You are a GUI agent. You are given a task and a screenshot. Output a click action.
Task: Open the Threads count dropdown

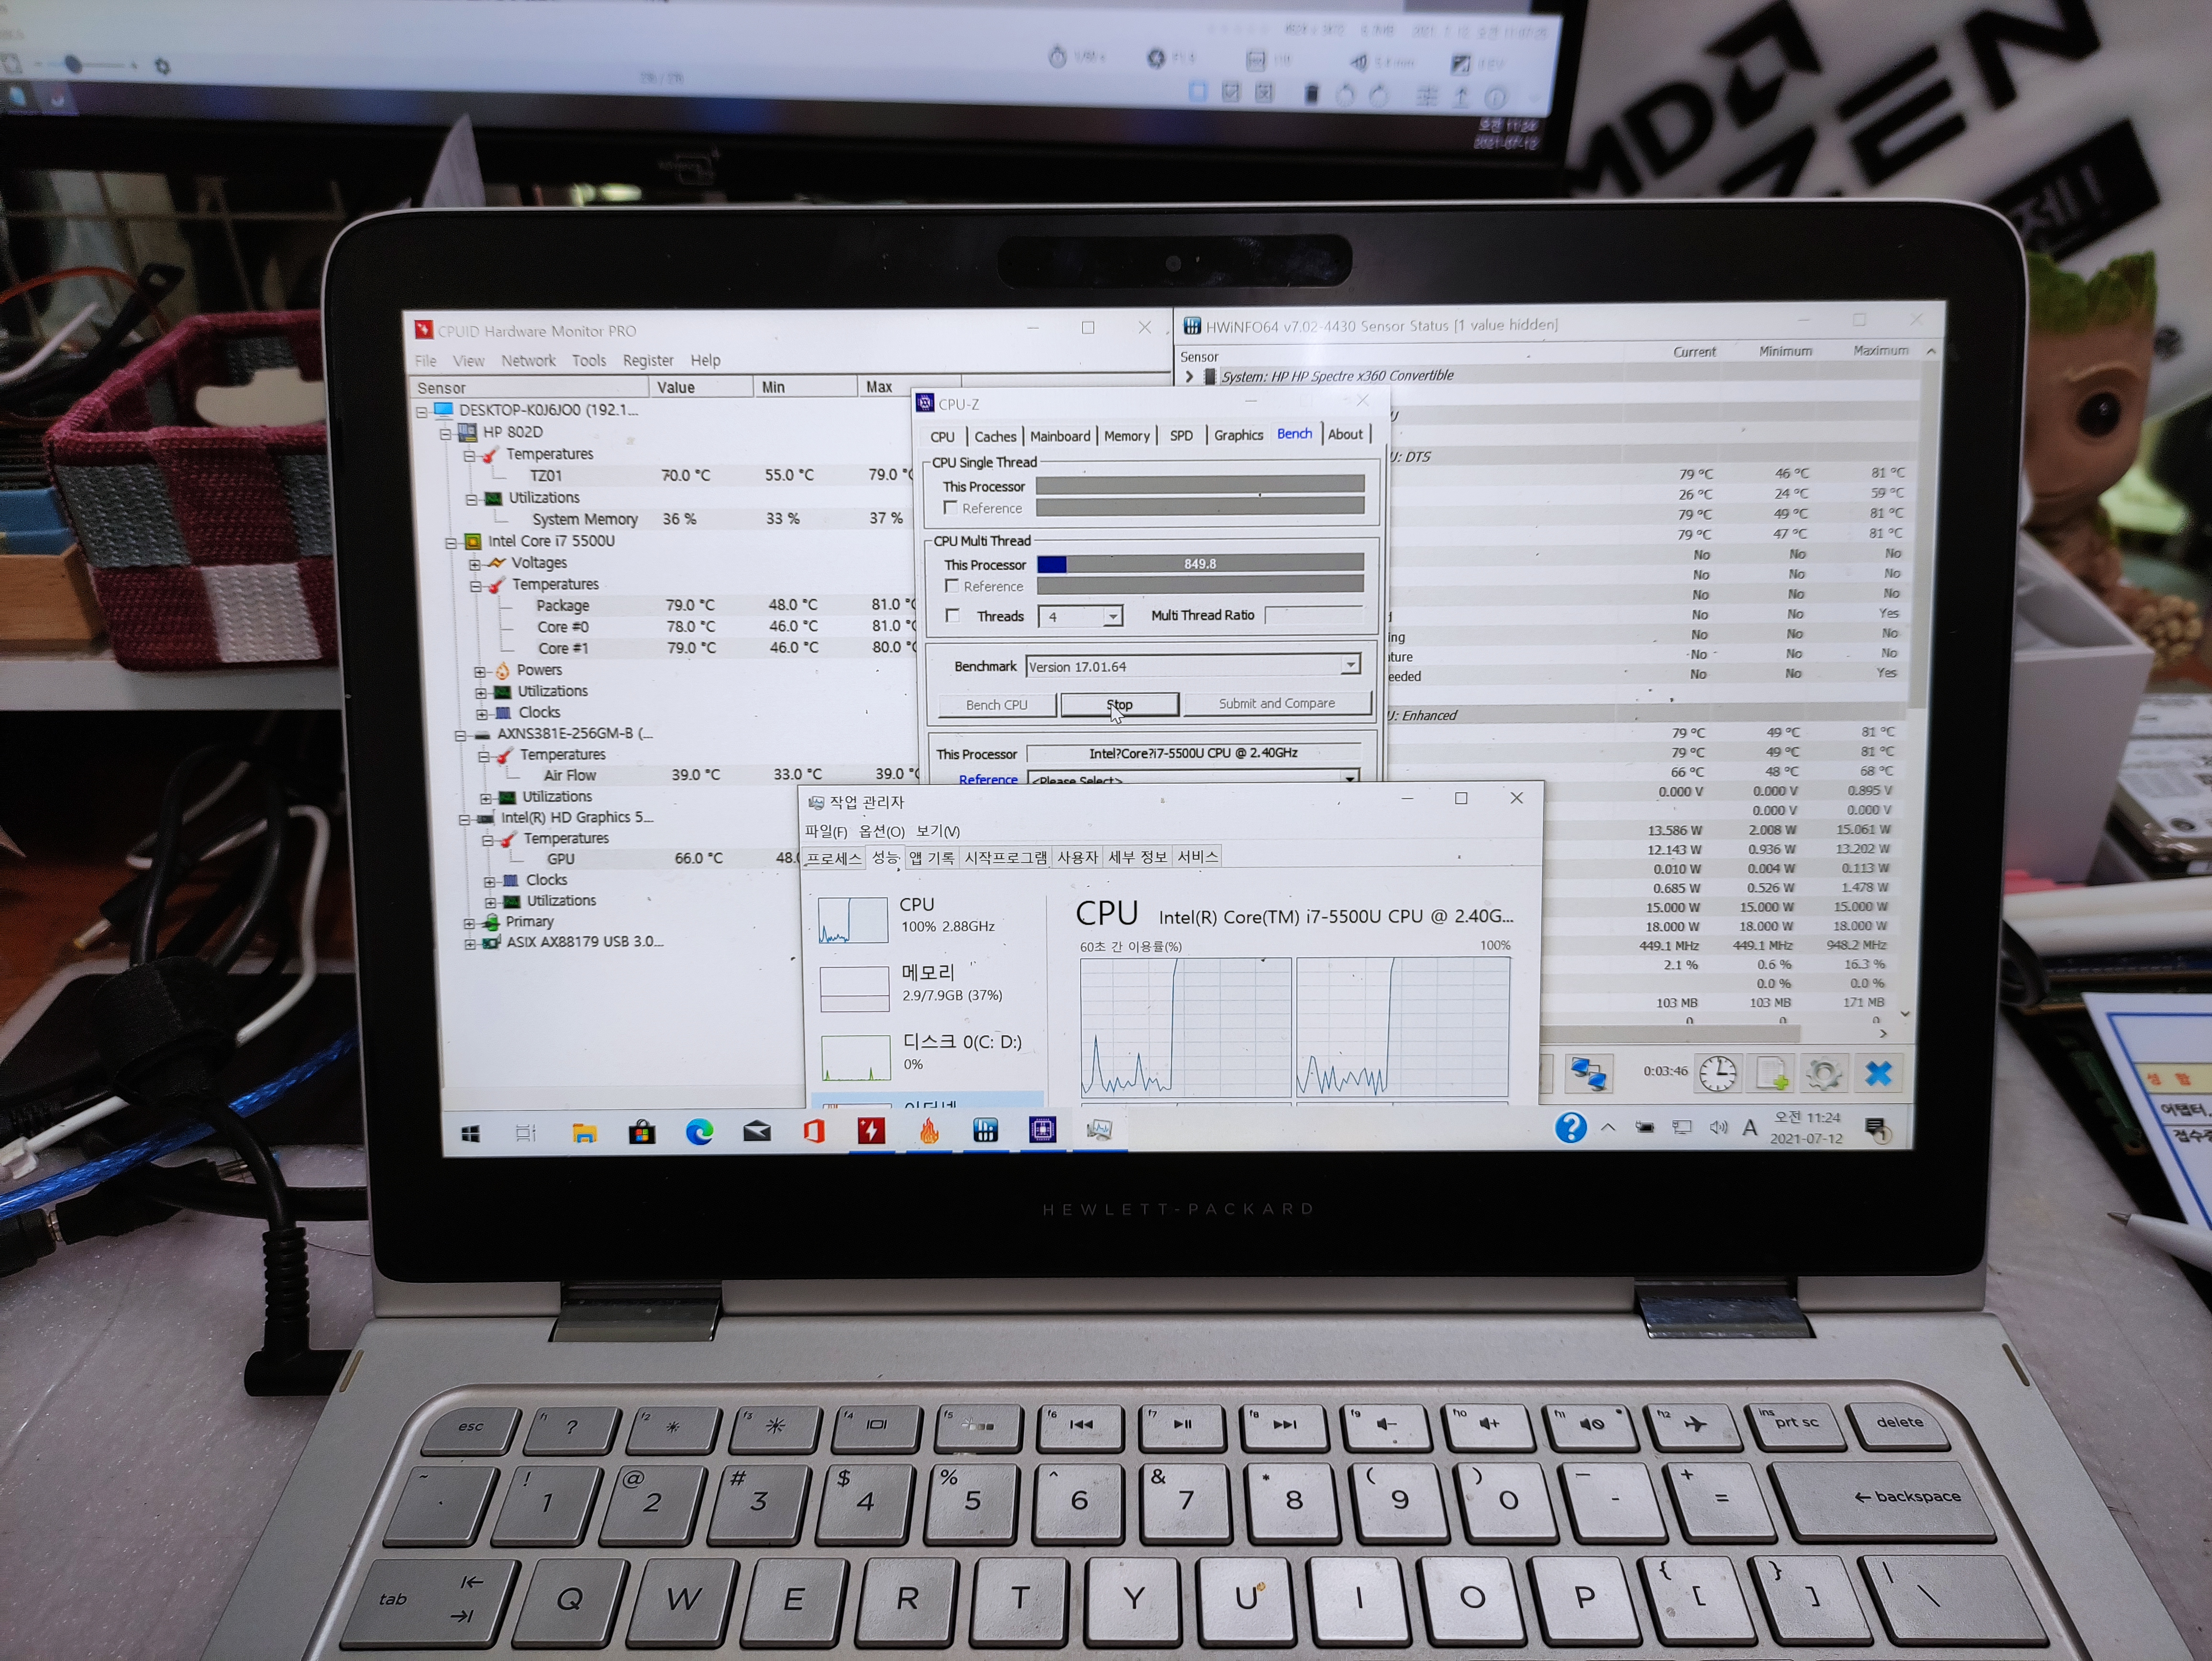pyautogui.click(x=1112, y=617)
